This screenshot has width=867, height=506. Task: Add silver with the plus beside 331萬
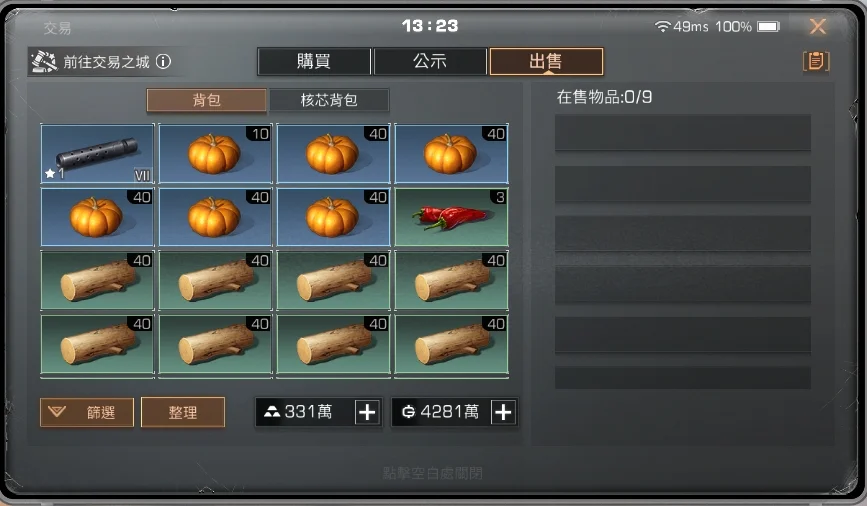coord(367,412)
